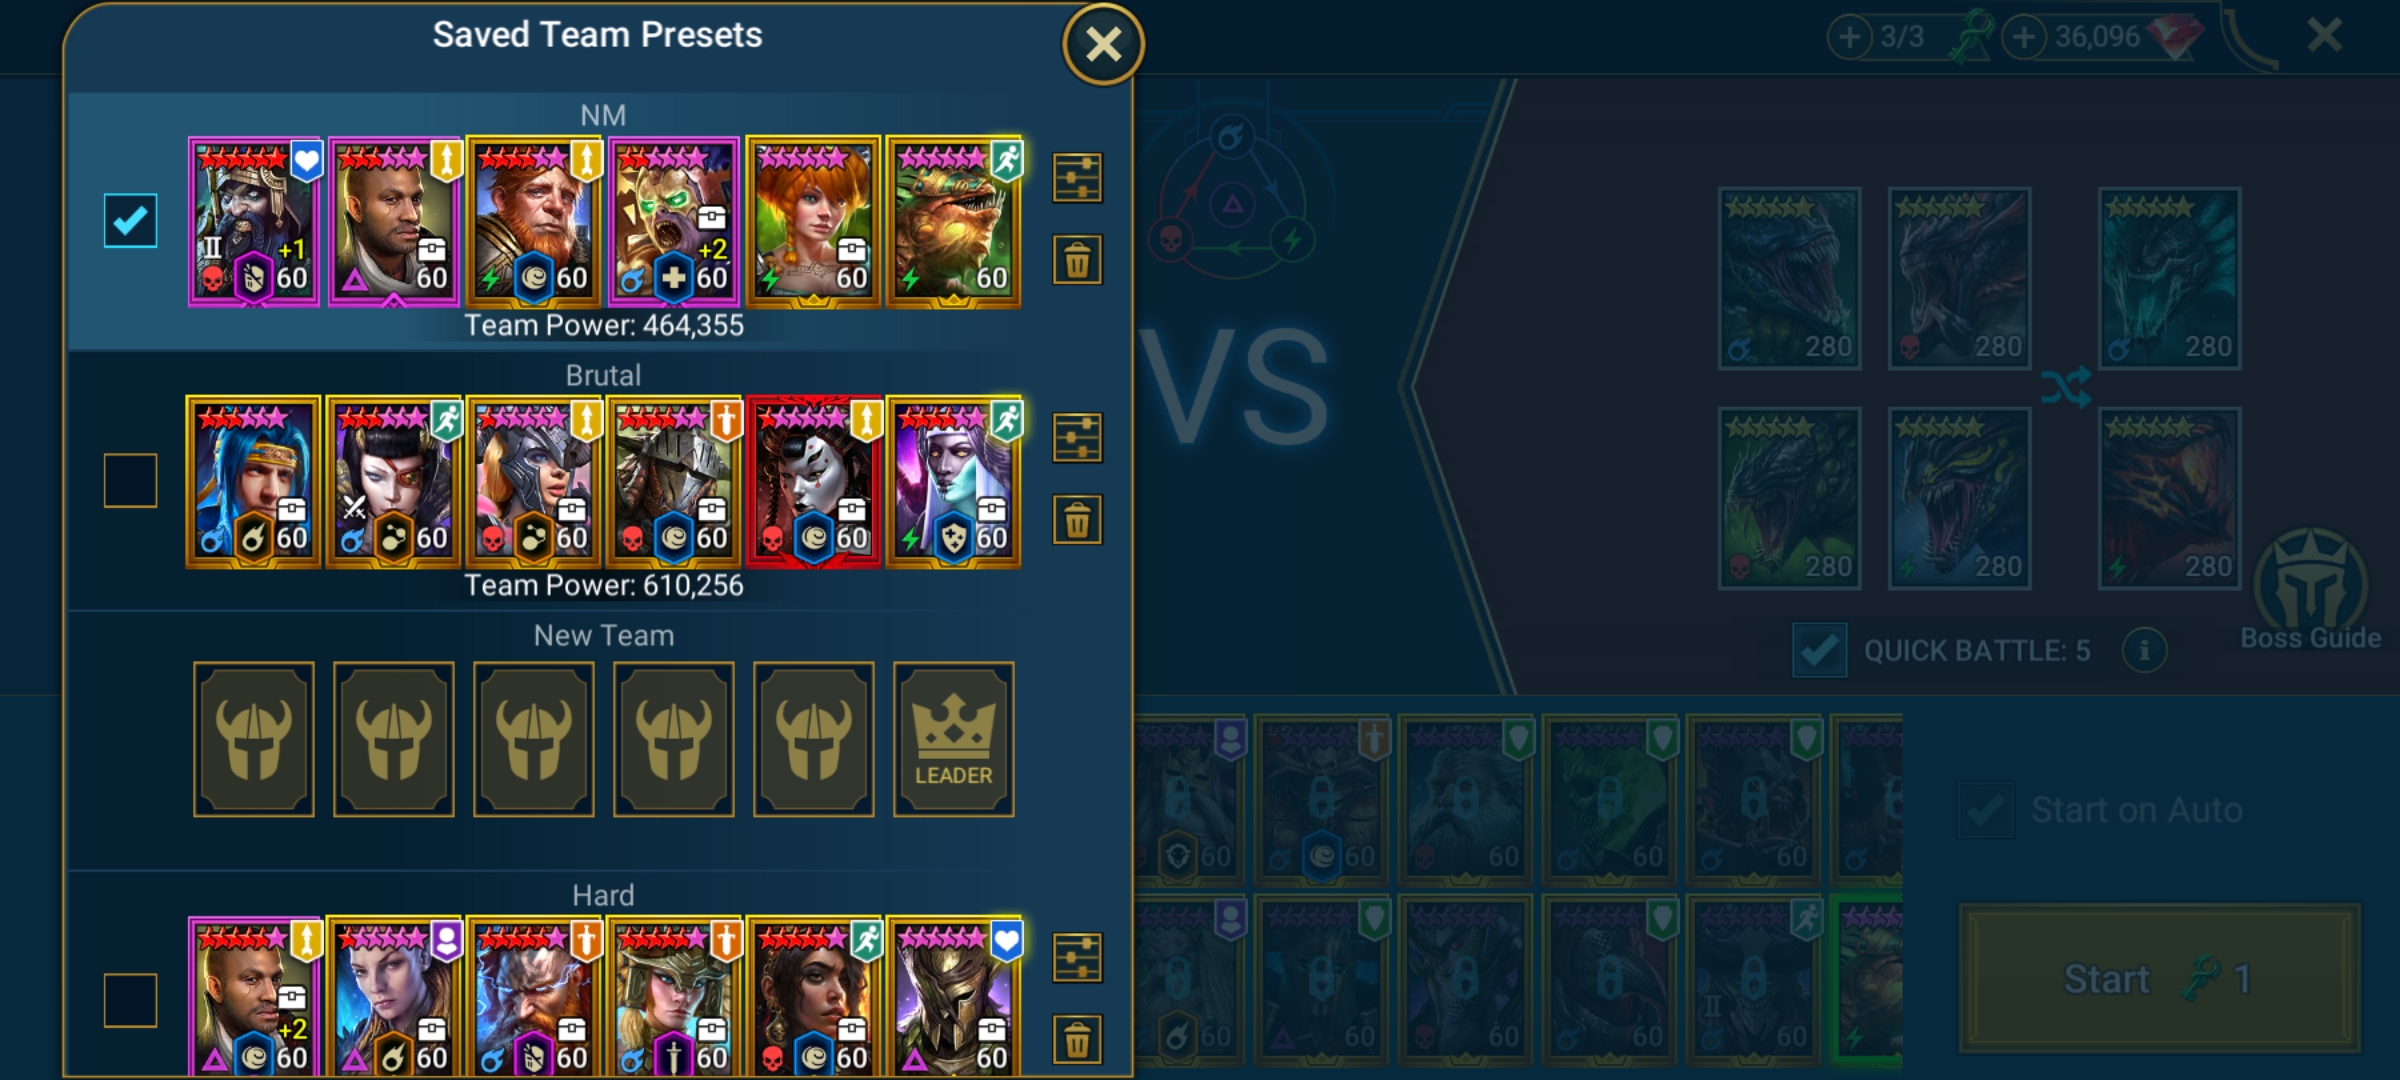The image size is (2400, 1080).
Task: Close the Saved Team Presets panel
Action: [1103, 44]
